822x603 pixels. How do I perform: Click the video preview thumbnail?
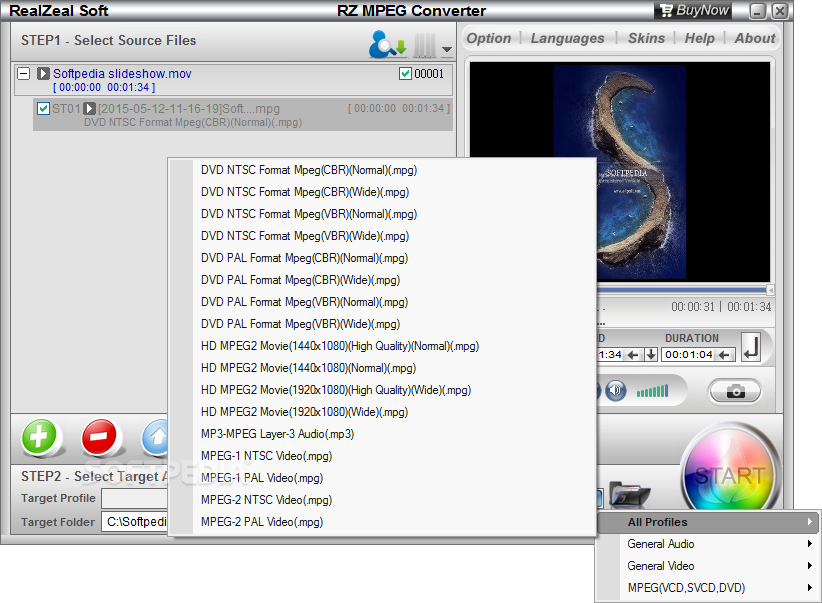pos(620,172)
